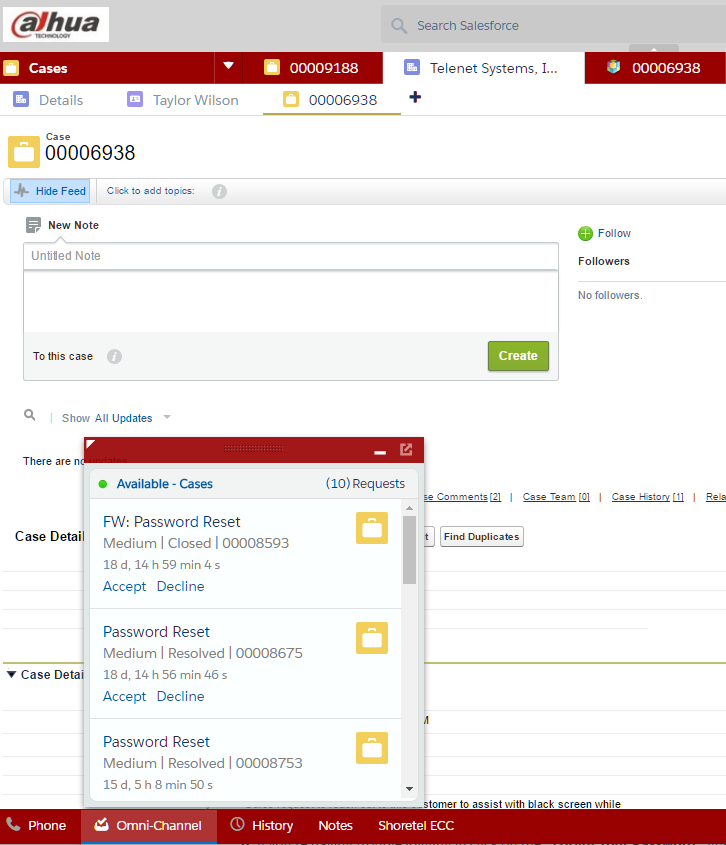Select the 00006938 subtab
Viewport: 726px width, 845px height.
[x=331, y=100]
